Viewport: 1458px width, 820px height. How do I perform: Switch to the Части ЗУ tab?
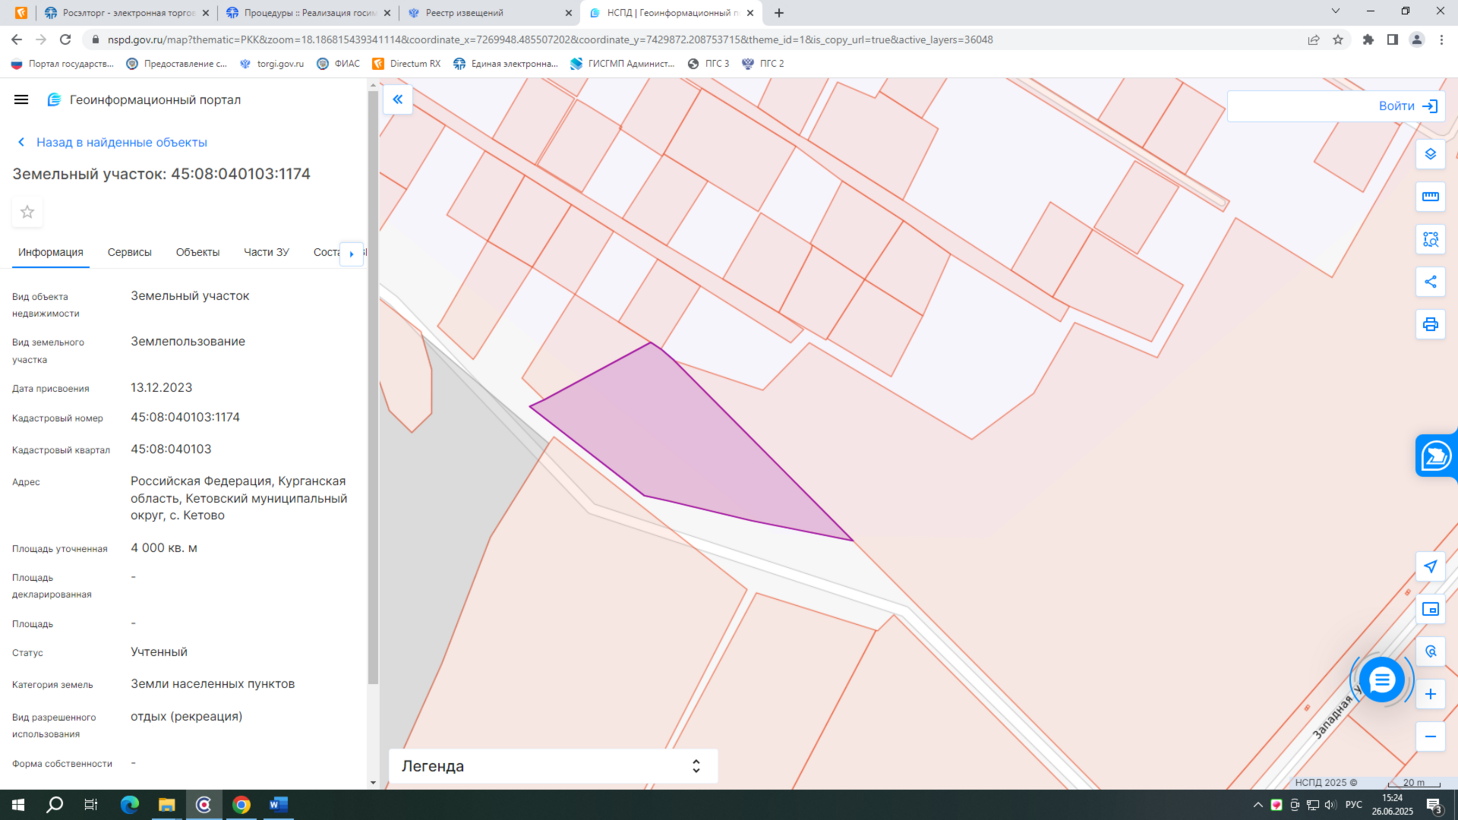pyautogui.click(x=266, y=252)
